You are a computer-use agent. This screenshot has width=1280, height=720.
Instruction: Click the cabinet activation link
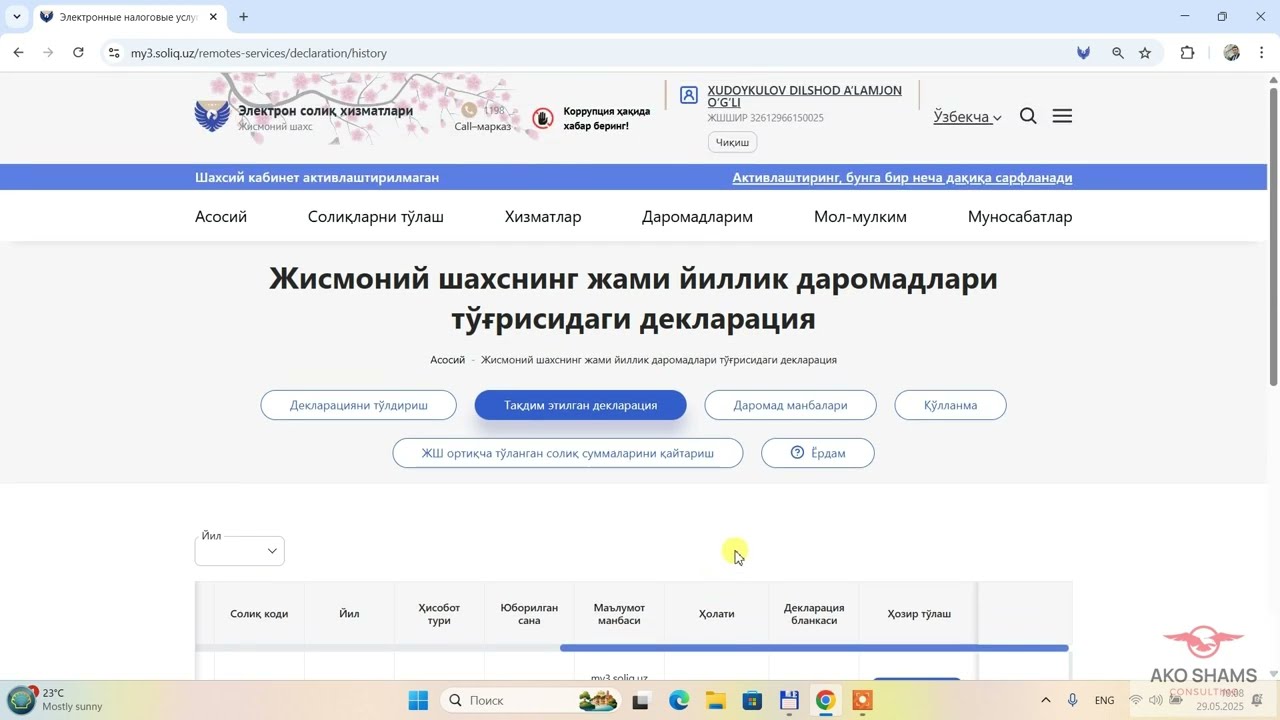click(902, 178)
